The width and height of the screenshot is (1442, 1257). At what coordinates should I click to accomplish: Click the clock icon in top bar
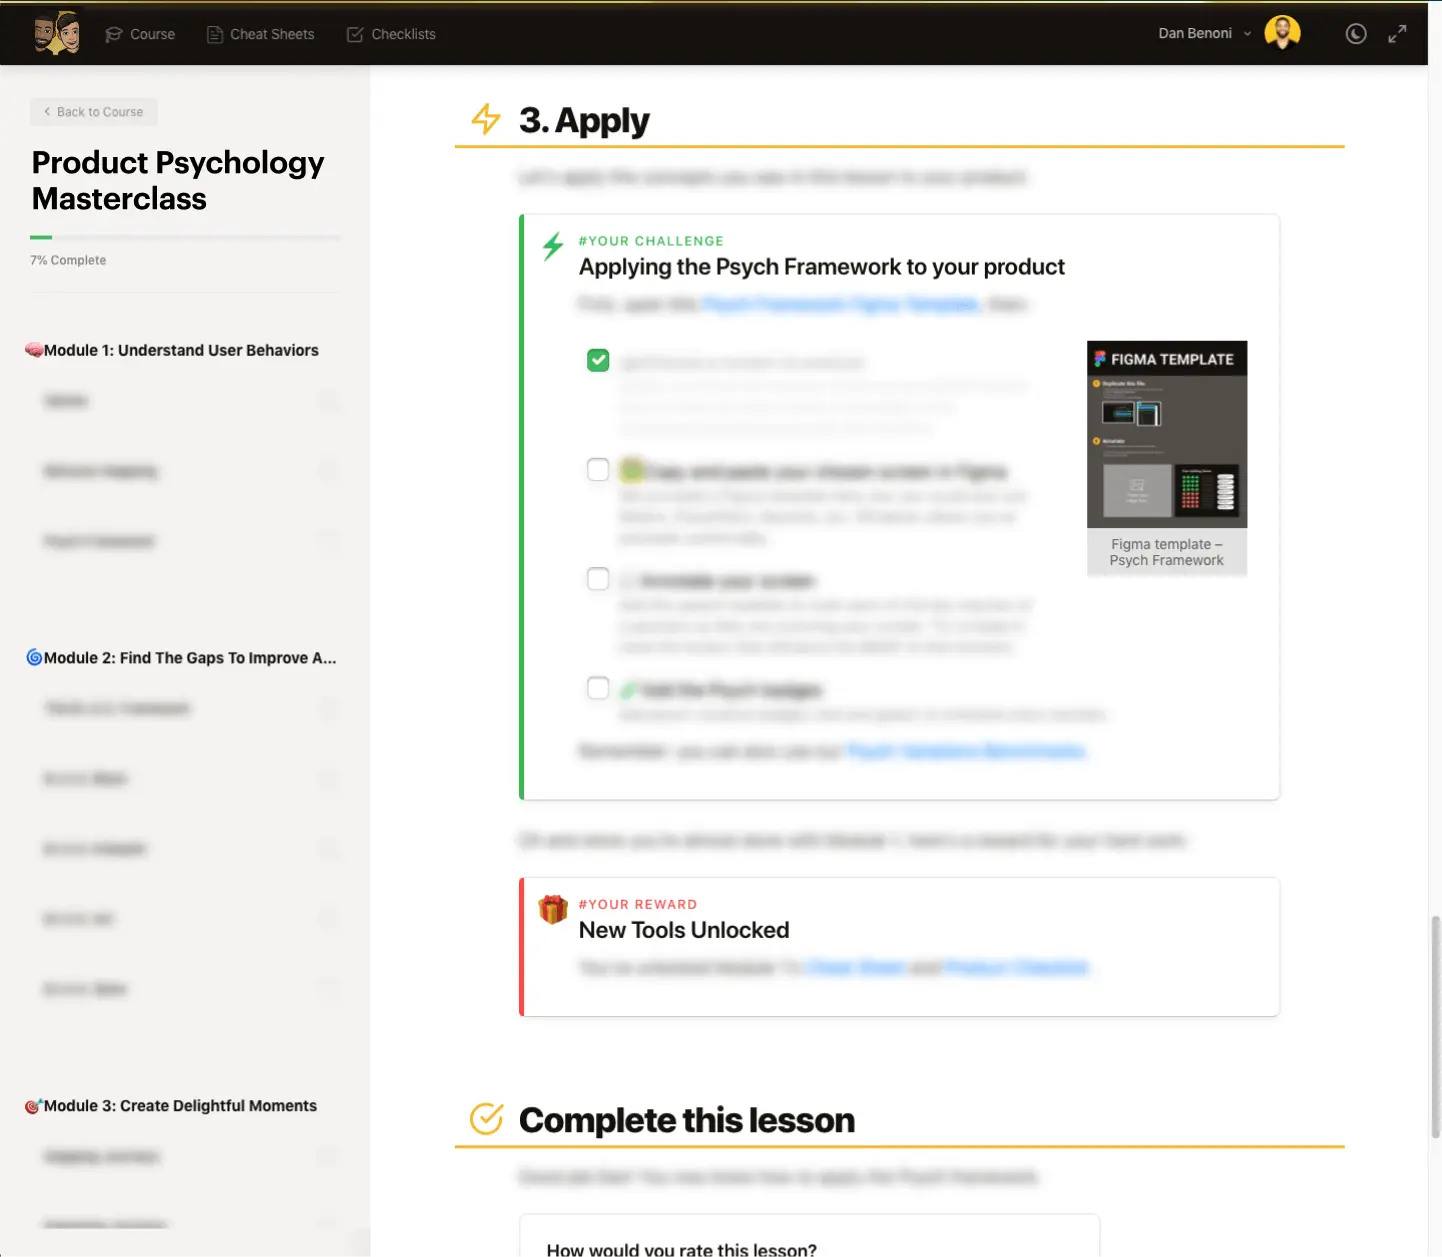[x=1355, y=34]
